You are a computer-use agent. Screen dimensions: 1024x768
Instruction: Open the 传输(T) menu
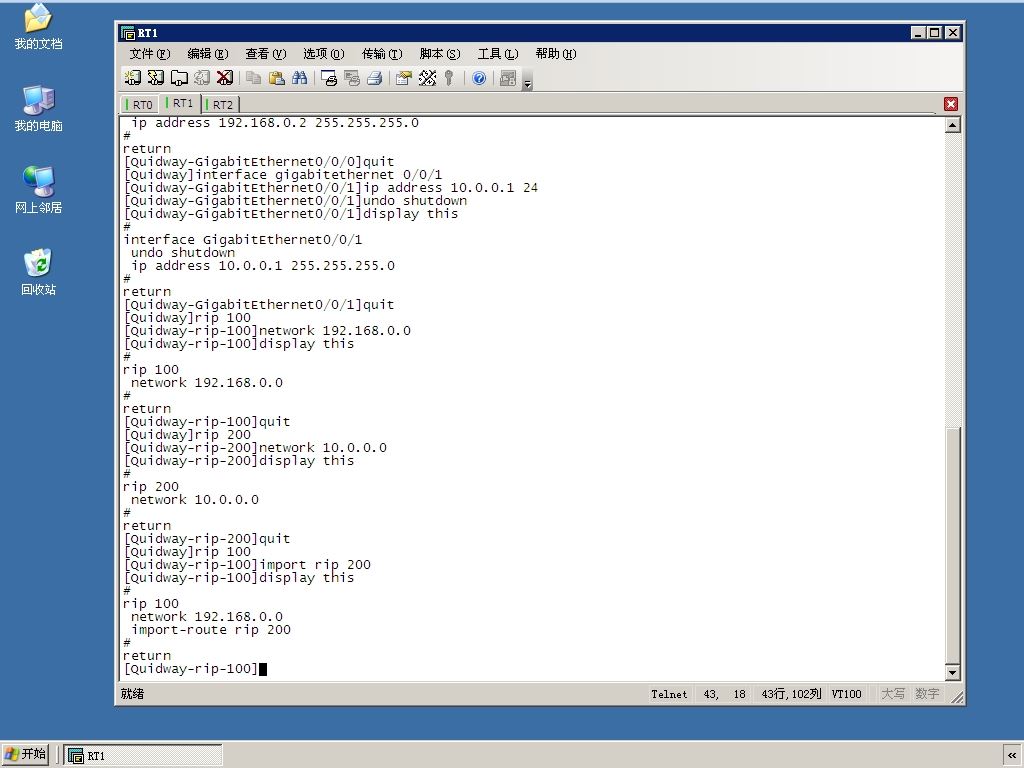click(382, 54)
